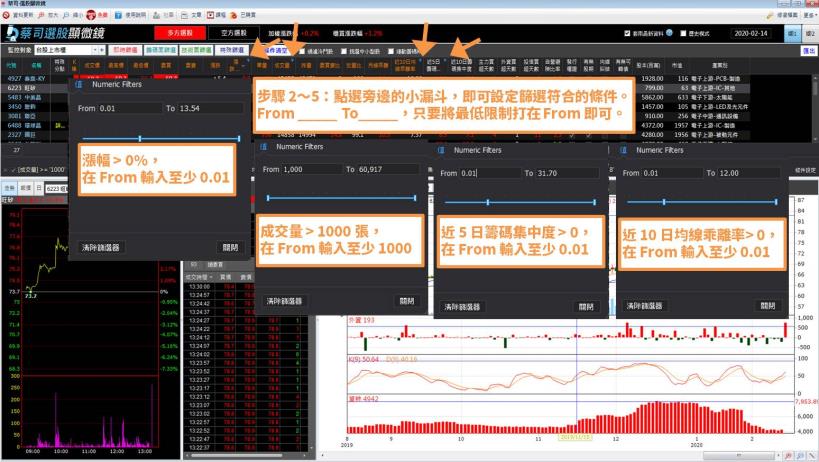Click the repair file wrench icon

click(769, 15)
